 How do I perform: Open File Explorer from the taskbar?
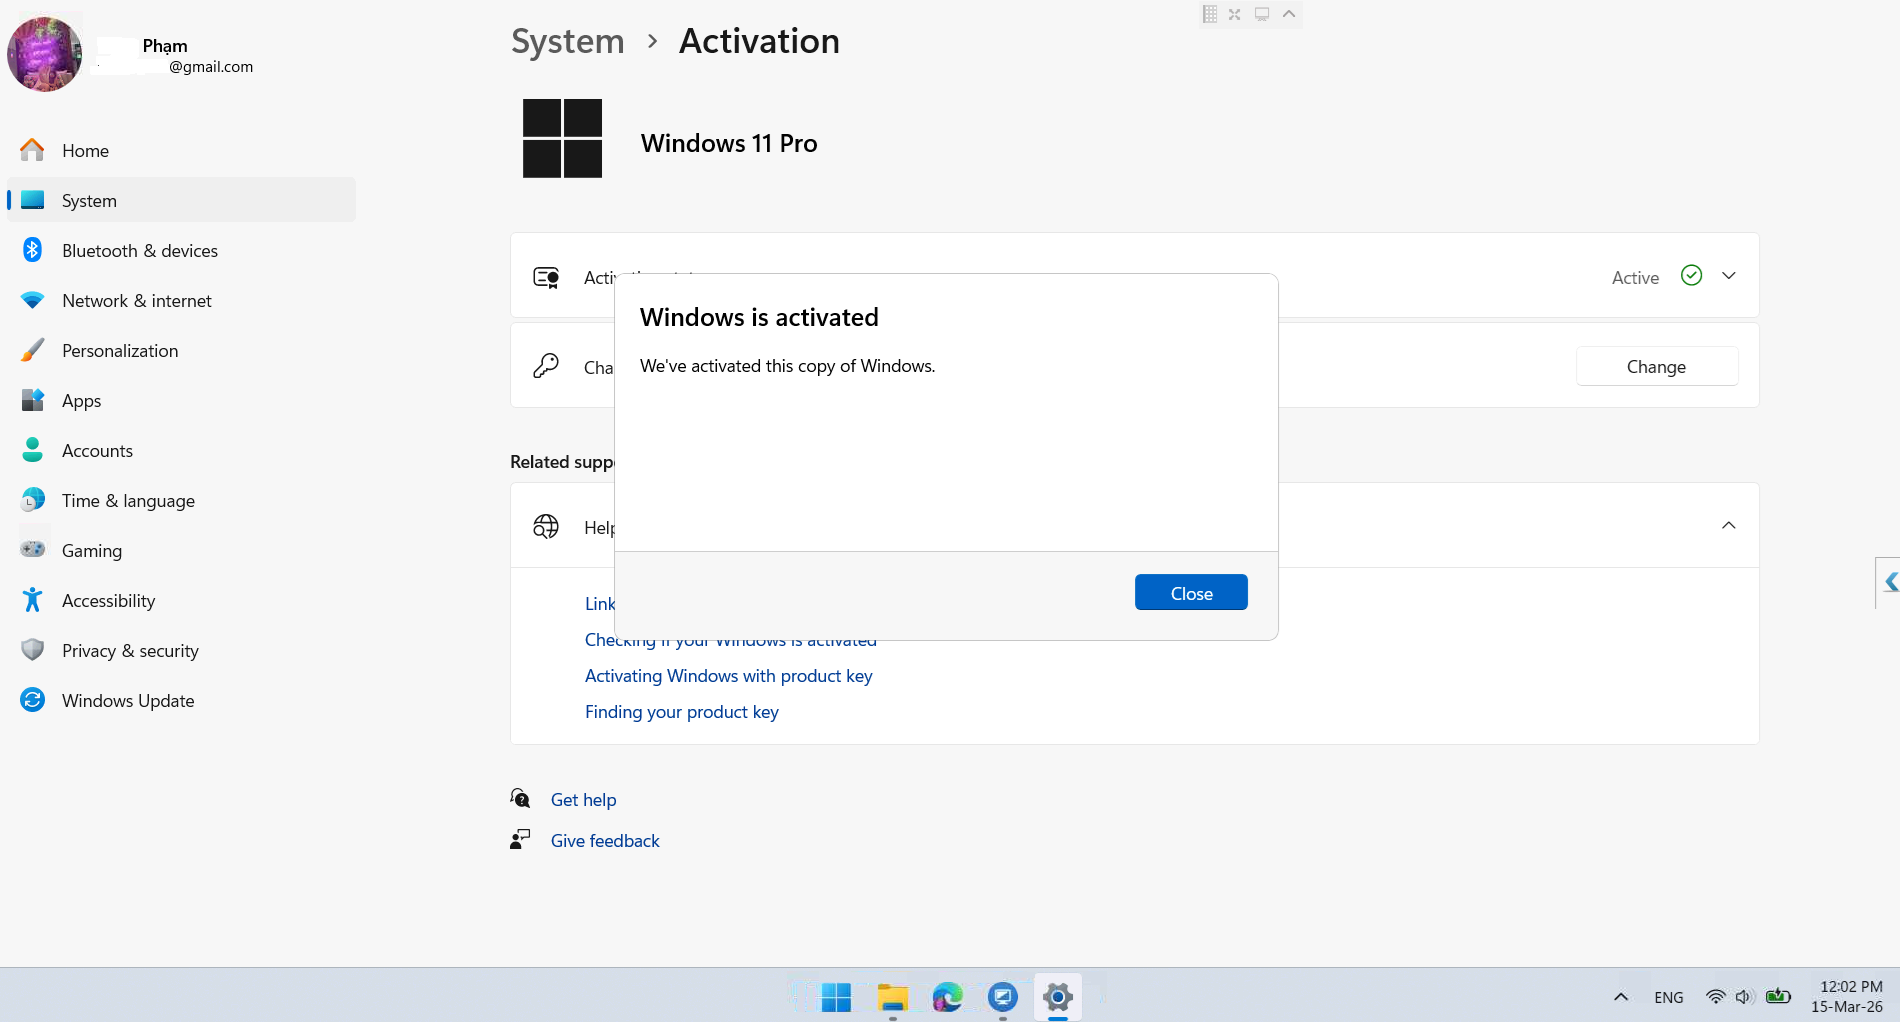(893, 997)
